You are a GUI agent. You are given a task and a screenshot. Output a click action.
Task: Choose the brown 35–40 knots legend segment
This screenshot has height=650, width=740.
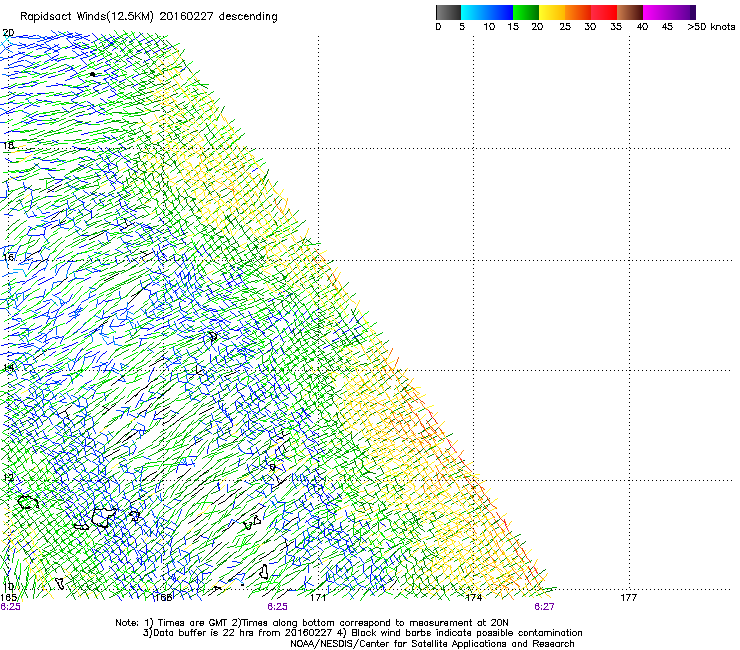coord(630,12)
